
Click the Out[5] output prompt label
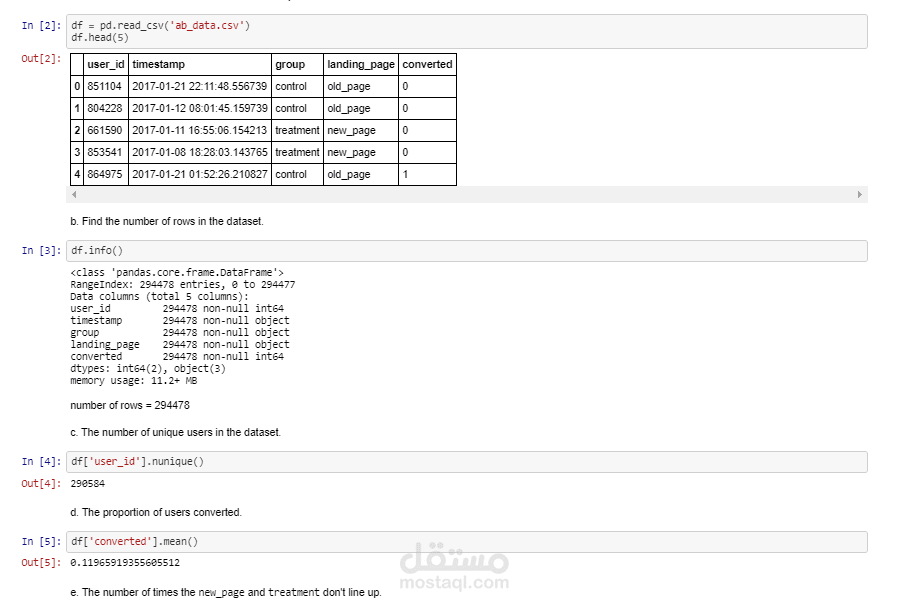point(41,563)
